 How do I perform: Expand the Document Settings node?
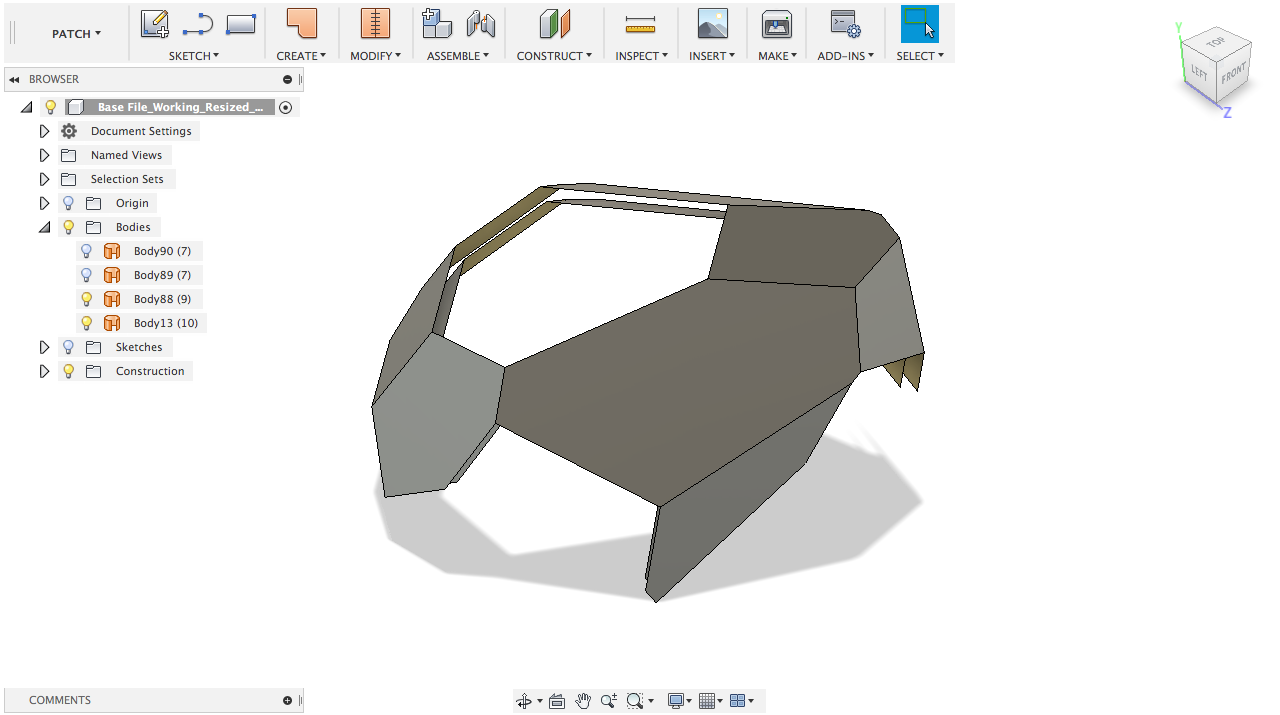pyautogui.click(x=44, y=131)
